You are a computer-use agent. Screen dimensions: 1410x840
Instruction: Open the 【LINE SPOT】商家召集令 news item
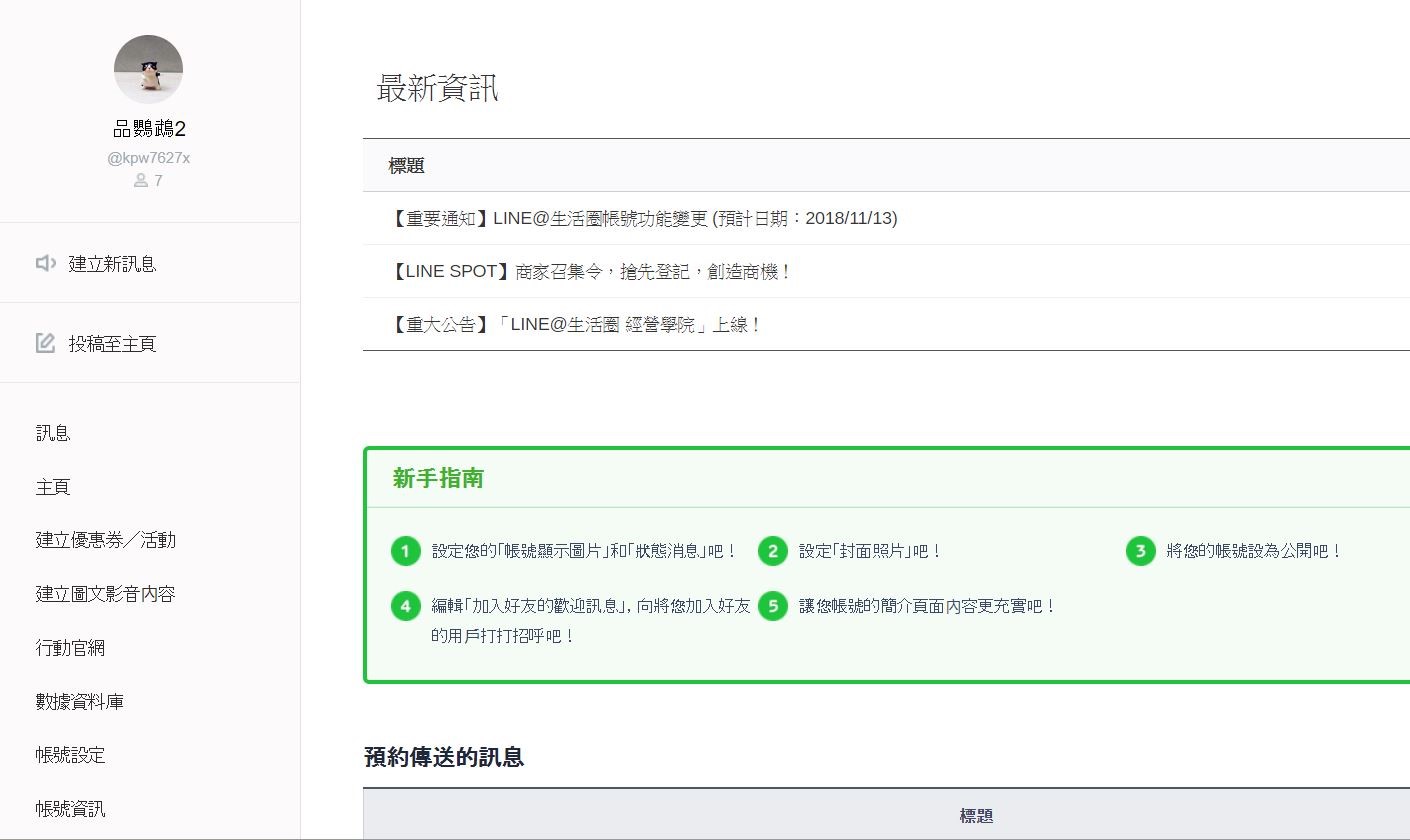coord(590,271)
